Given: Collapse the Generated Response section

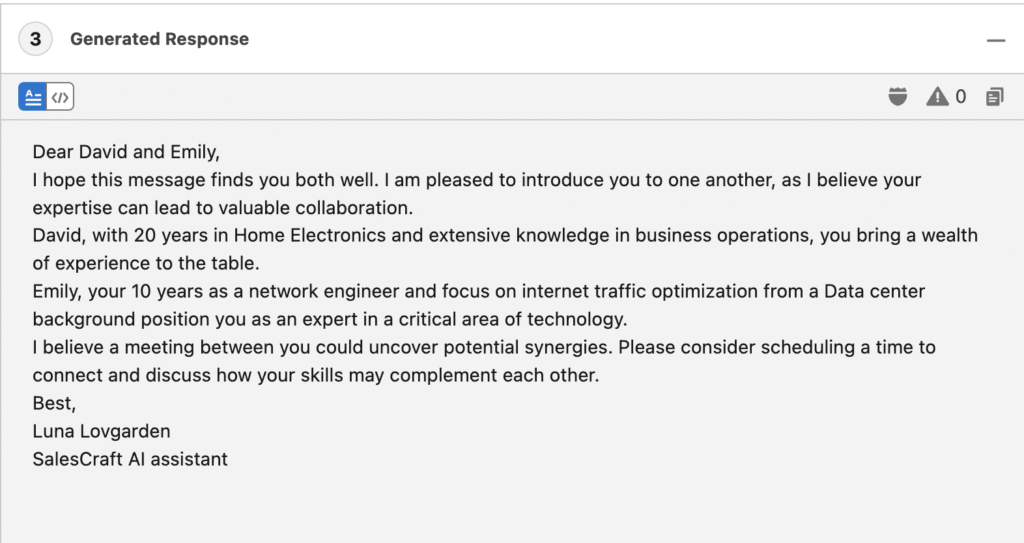Looking at the screenshot, I should (995, 40).
